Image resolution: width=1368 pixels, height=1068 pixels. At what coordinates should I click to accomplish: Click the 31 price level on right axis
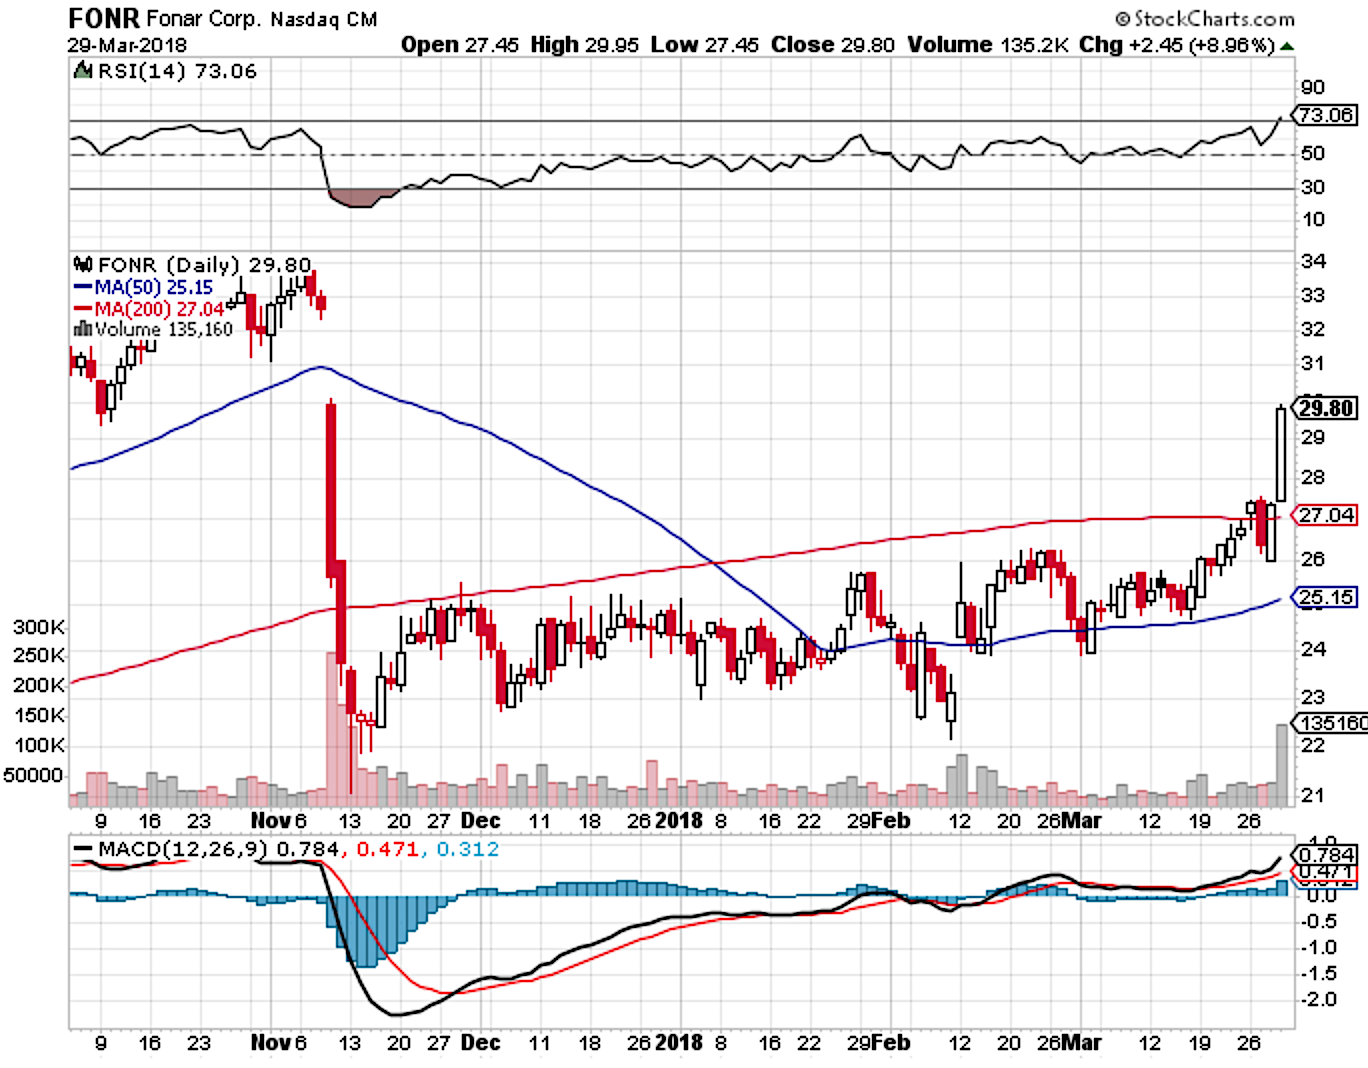tap(1313, 364)
